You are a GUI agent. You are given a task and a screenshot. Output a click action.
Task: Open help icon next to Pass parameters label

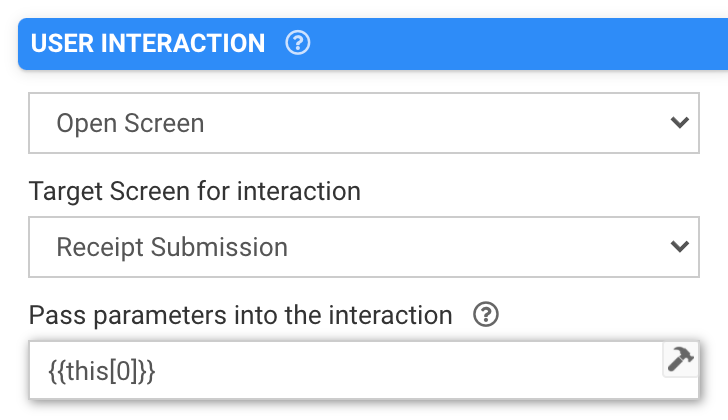[x=486, y=316]
